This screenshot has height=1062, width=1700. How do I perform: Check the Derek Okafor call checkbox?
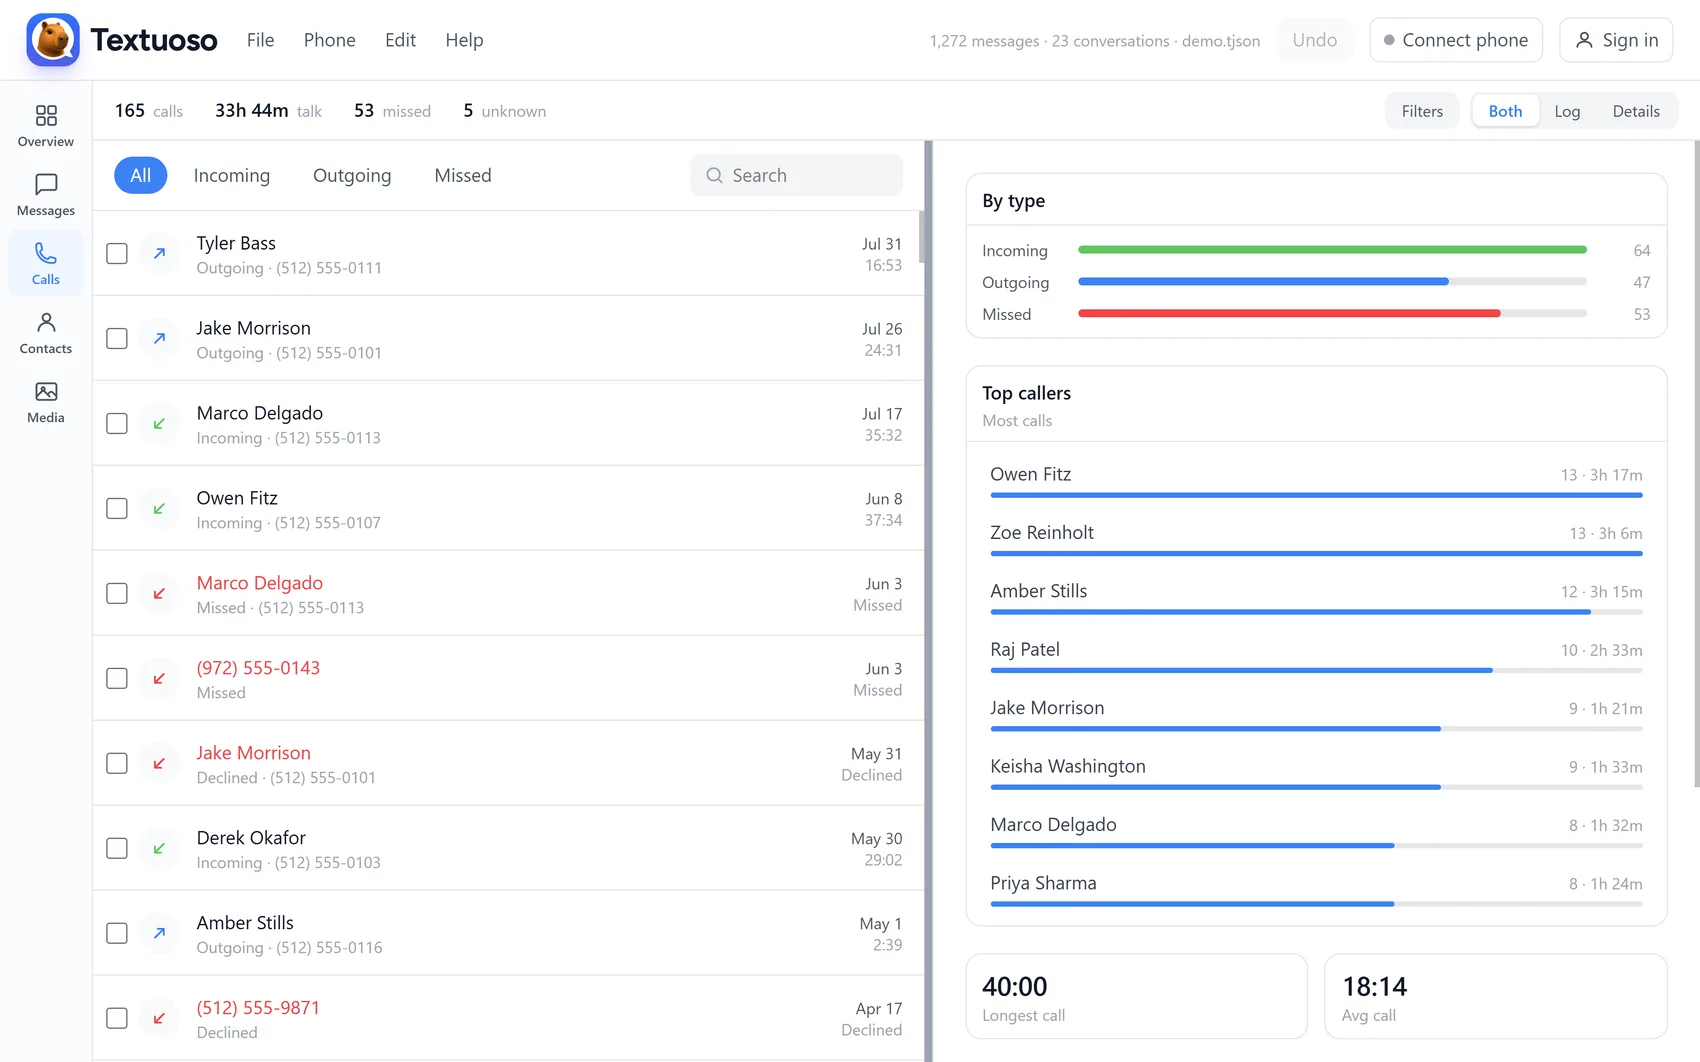117,849
